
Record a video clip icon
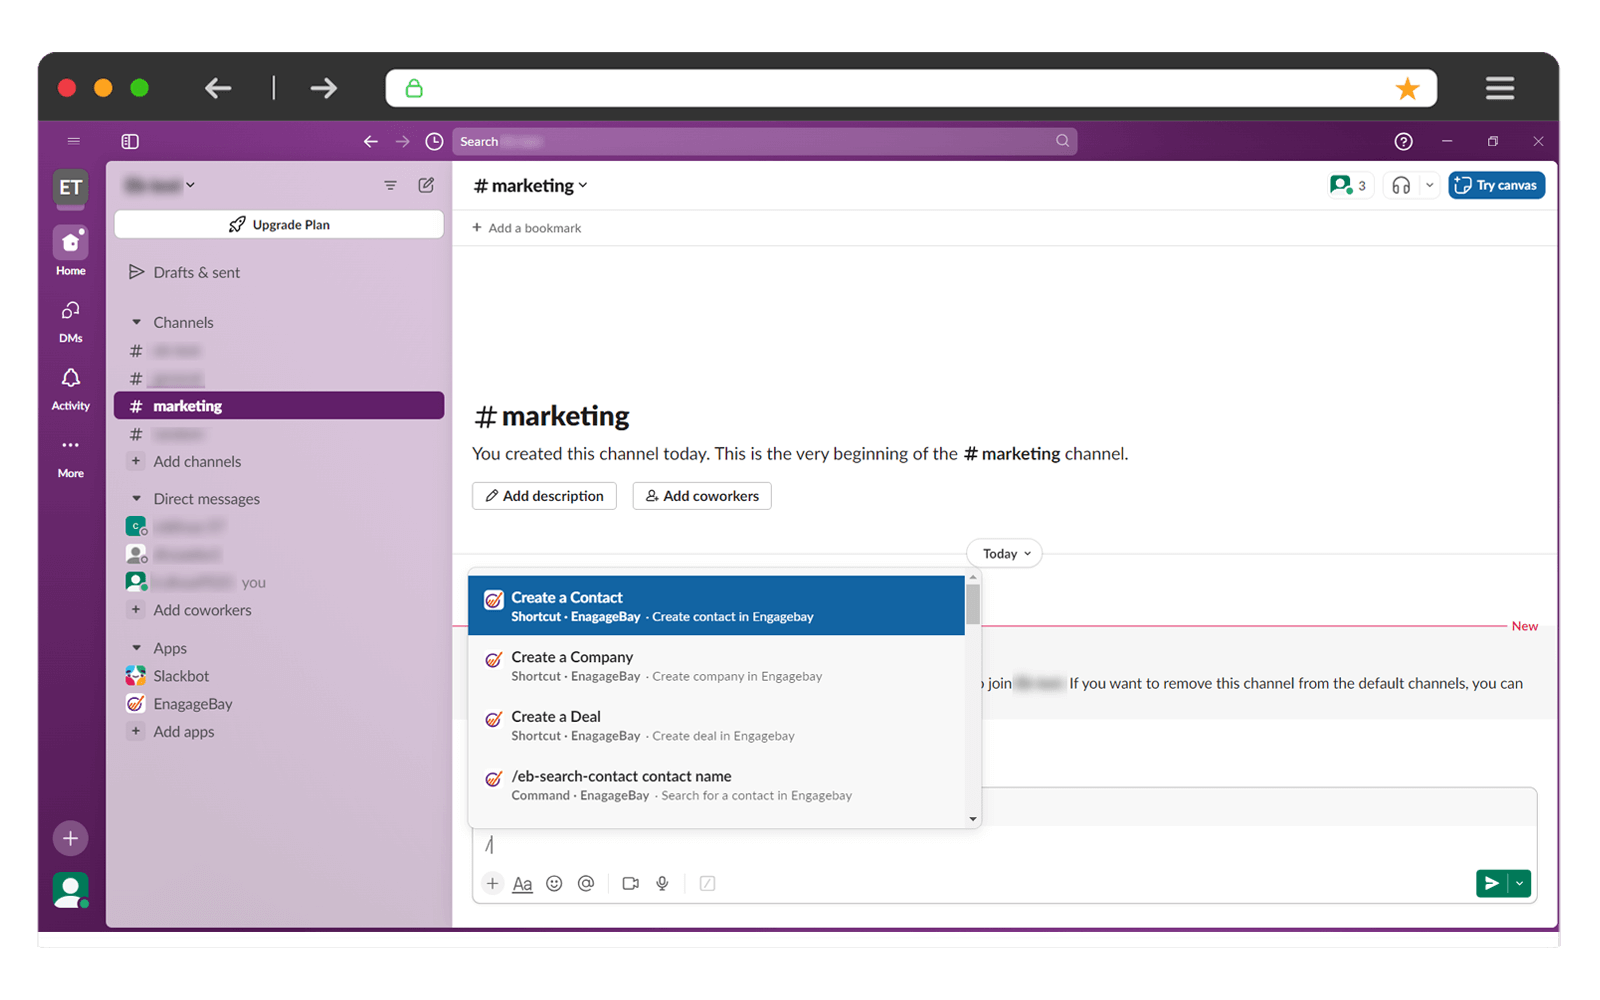[x=630, y=883]
